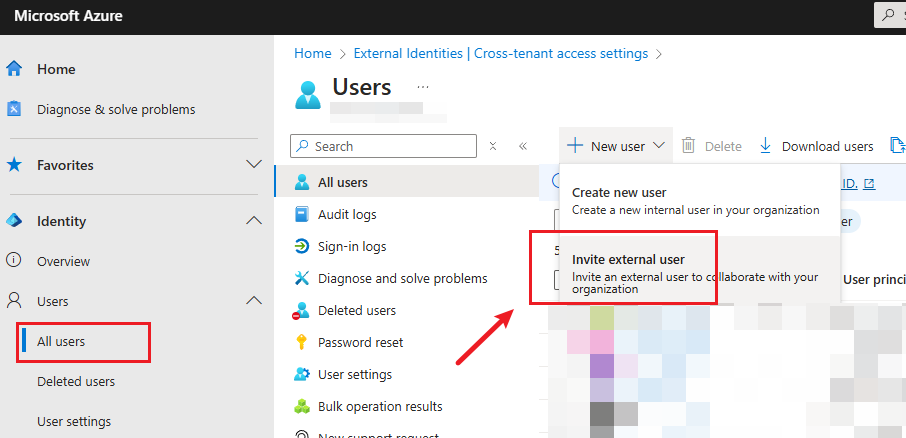Click the Sign-in logs arrow icon

(302, 247)
